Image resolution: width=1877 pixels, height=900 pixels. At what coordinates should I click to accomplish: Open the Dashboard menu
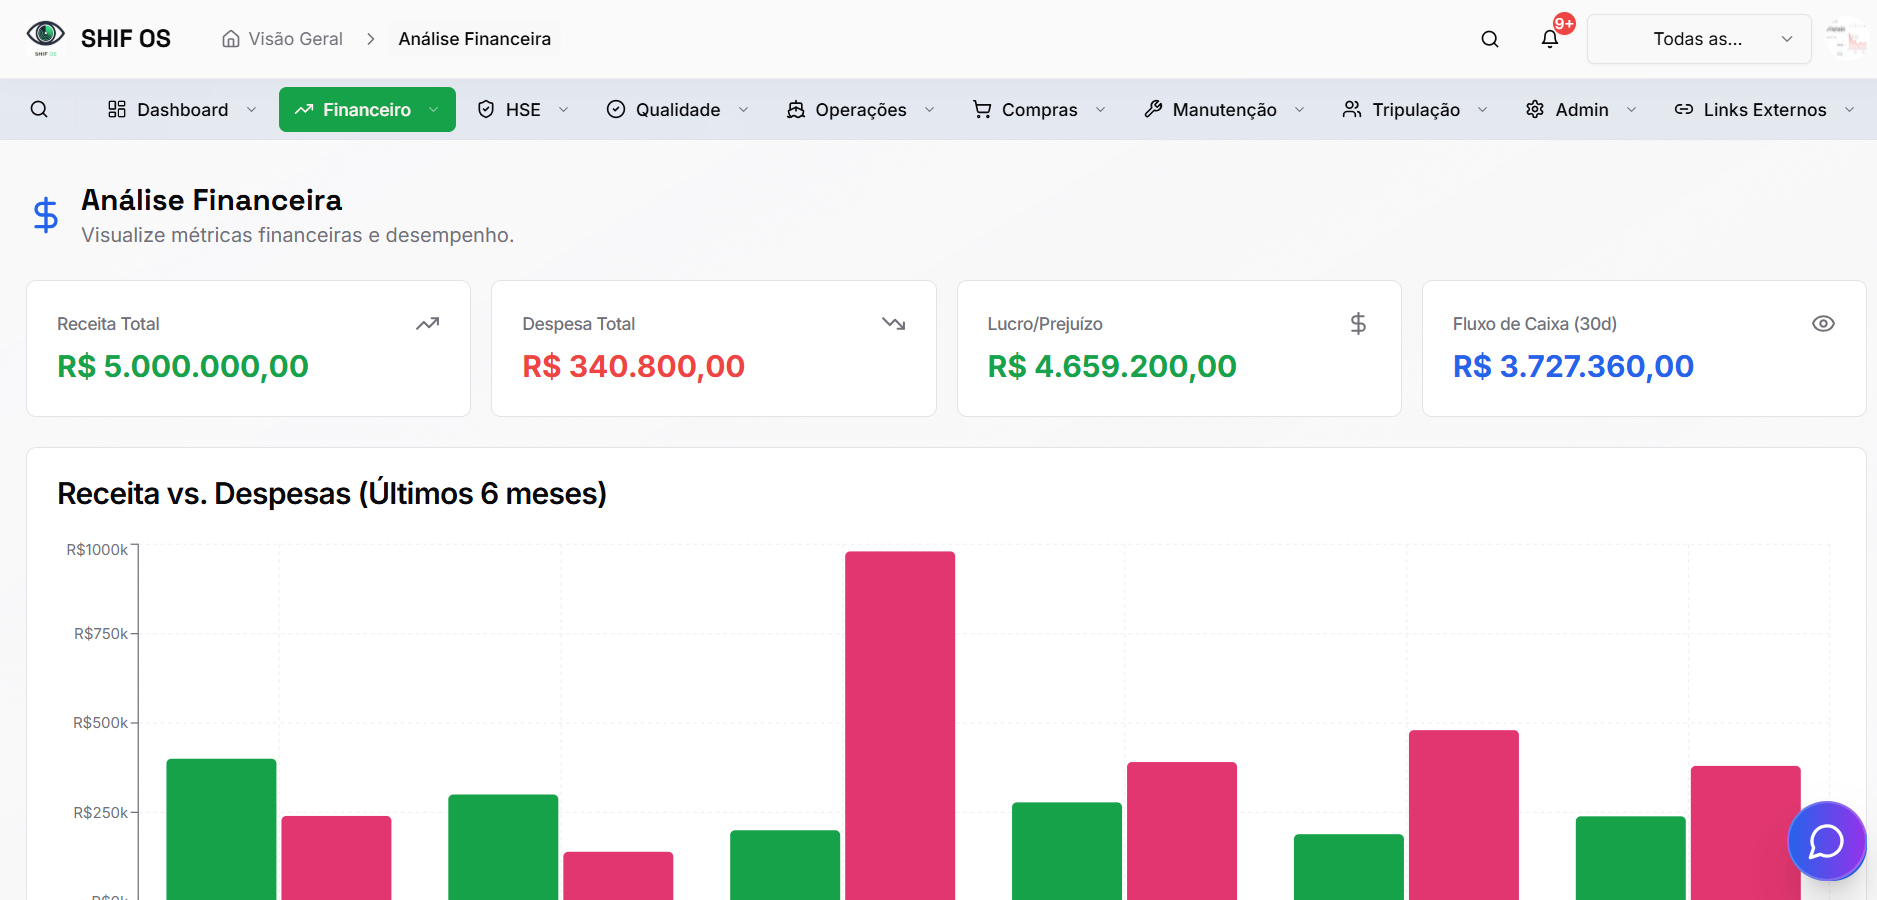click(181, 109)
